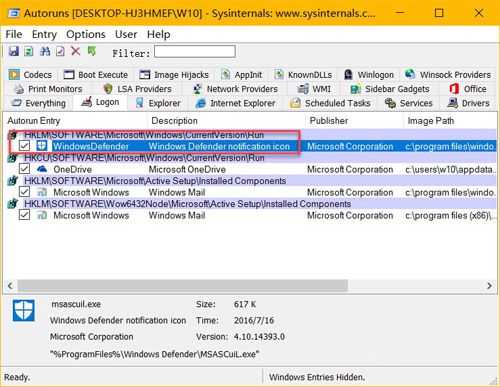Click the Windows Defender shield in details pane
The image size is (500, 387).
coord(24,311)
